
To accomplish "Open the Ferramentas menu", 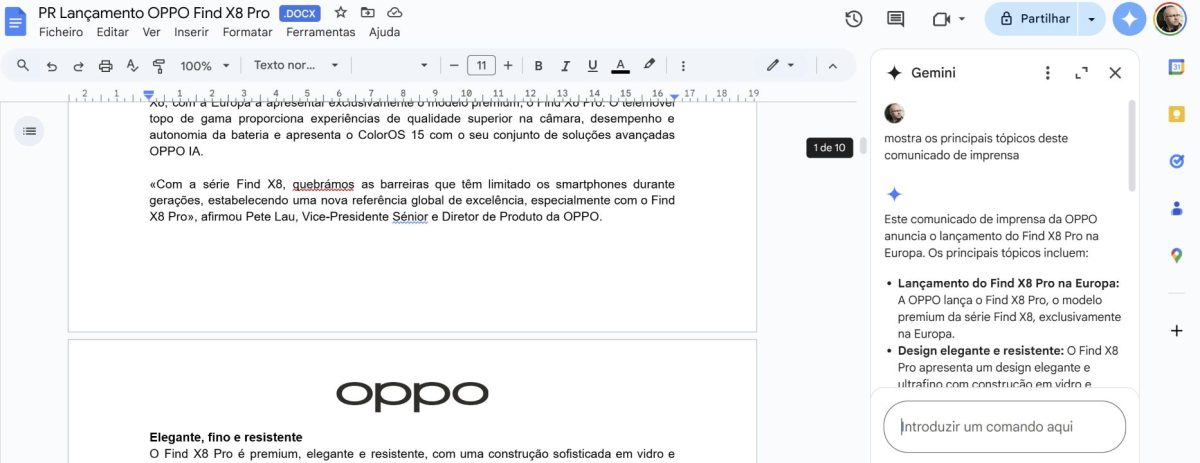I will coord(320,32).
